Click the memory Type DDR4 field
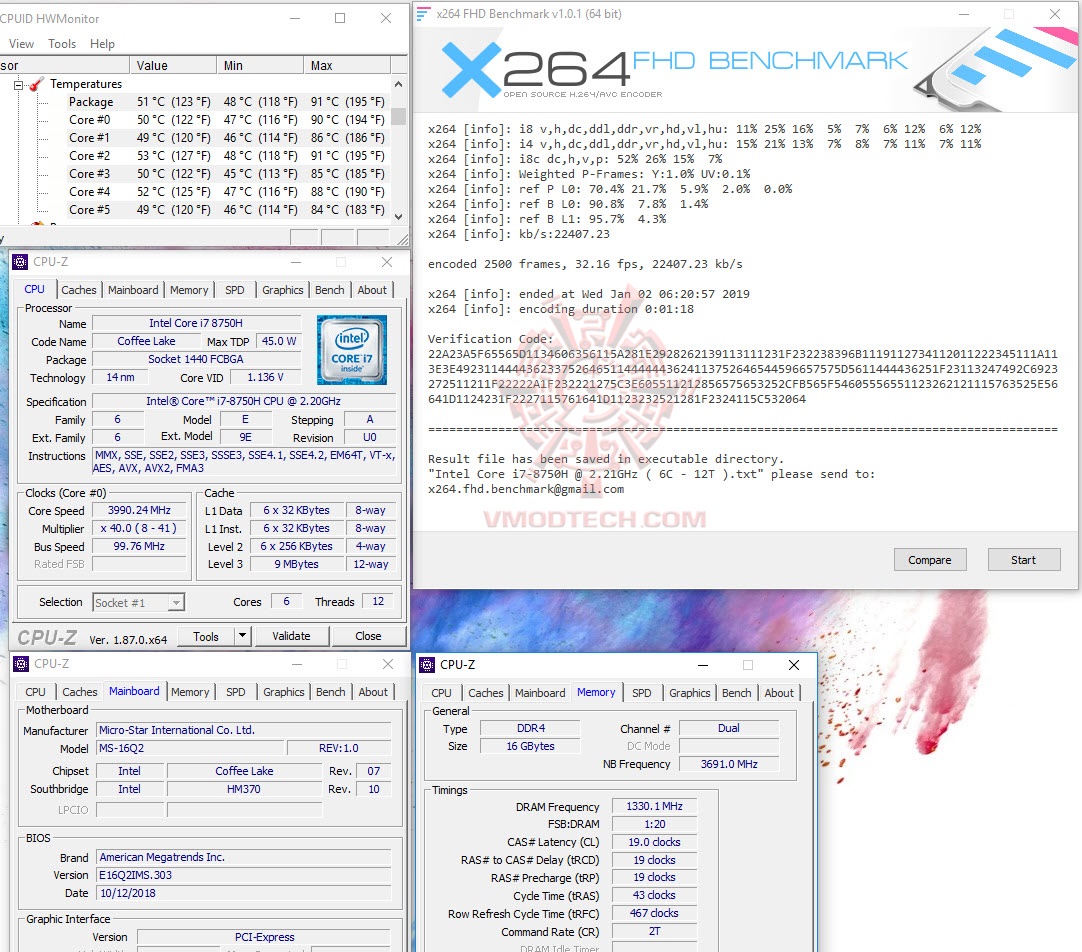 [531, 728]
